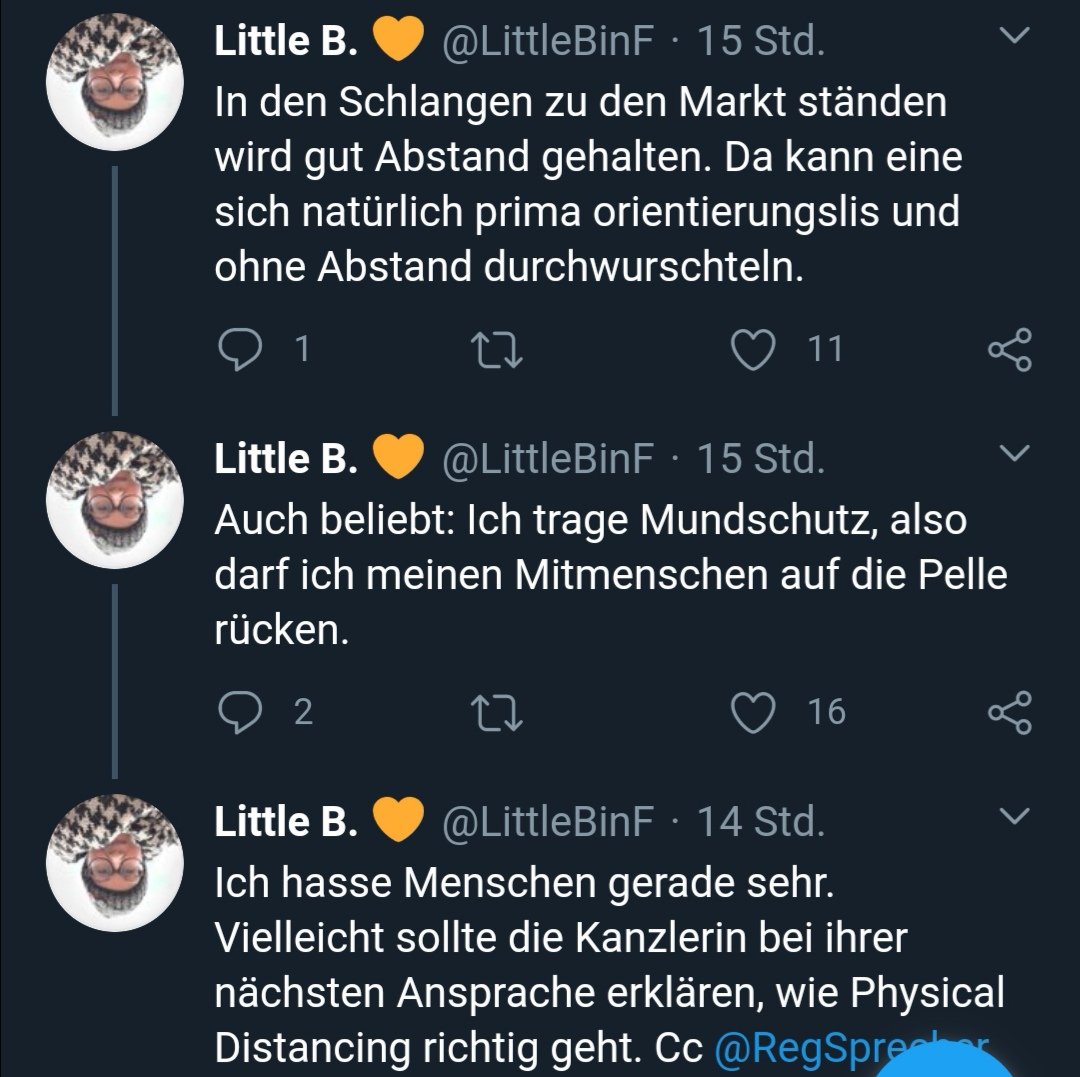Share the Mundschutz tweet
Screen dimensions: 1080x1077
pyautogui.click(x=1009, y=711)
